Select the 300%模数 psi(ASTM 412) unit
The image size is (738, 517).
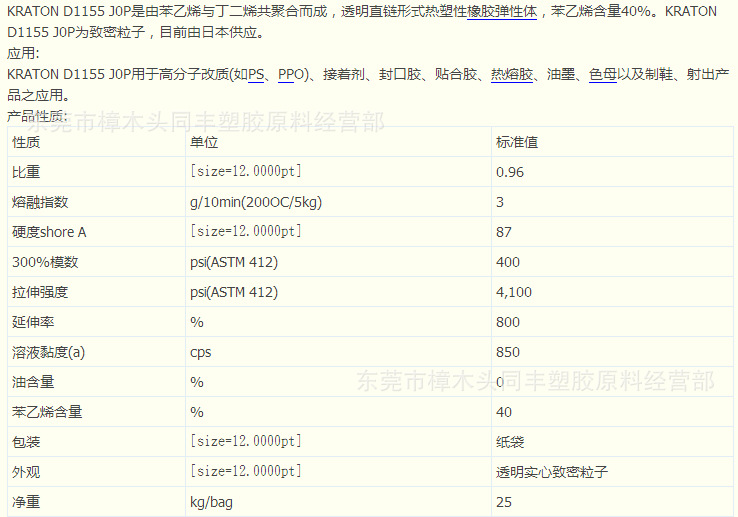pos(234,262)
